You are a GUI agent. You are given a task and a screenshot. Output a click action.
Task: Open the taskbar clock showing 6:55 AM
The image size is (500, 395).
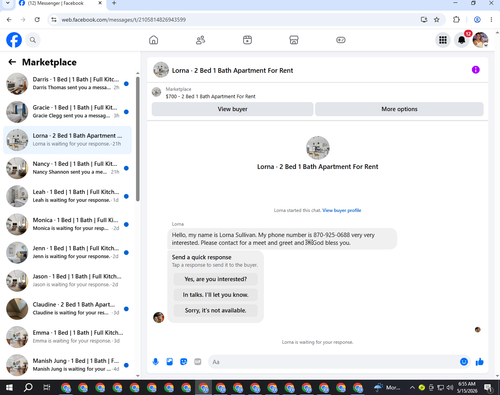(x=467, y=387)
